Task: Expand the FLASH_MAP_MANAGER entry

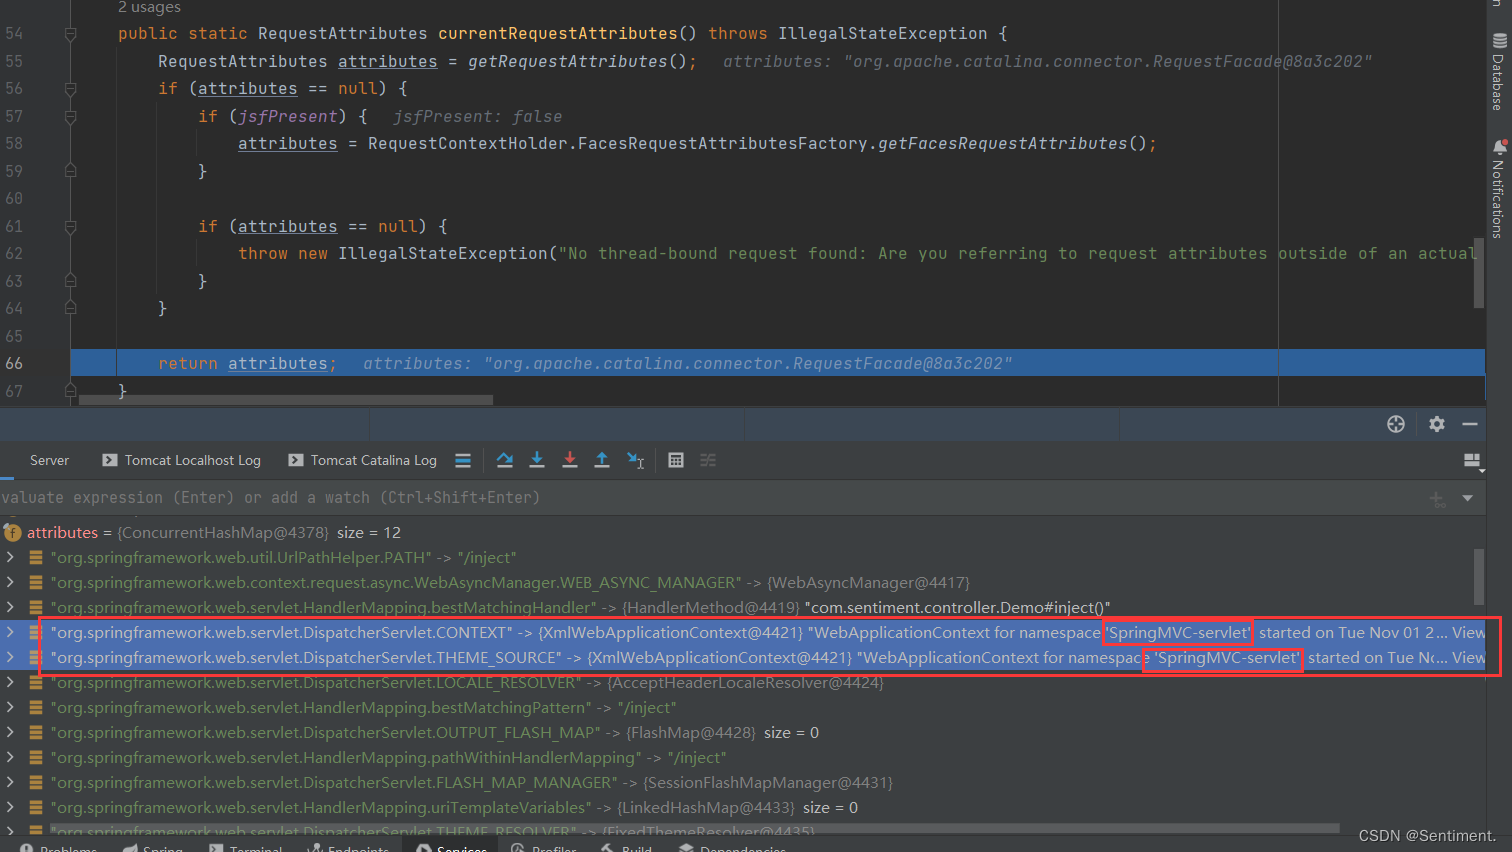Action: [10, 783]
